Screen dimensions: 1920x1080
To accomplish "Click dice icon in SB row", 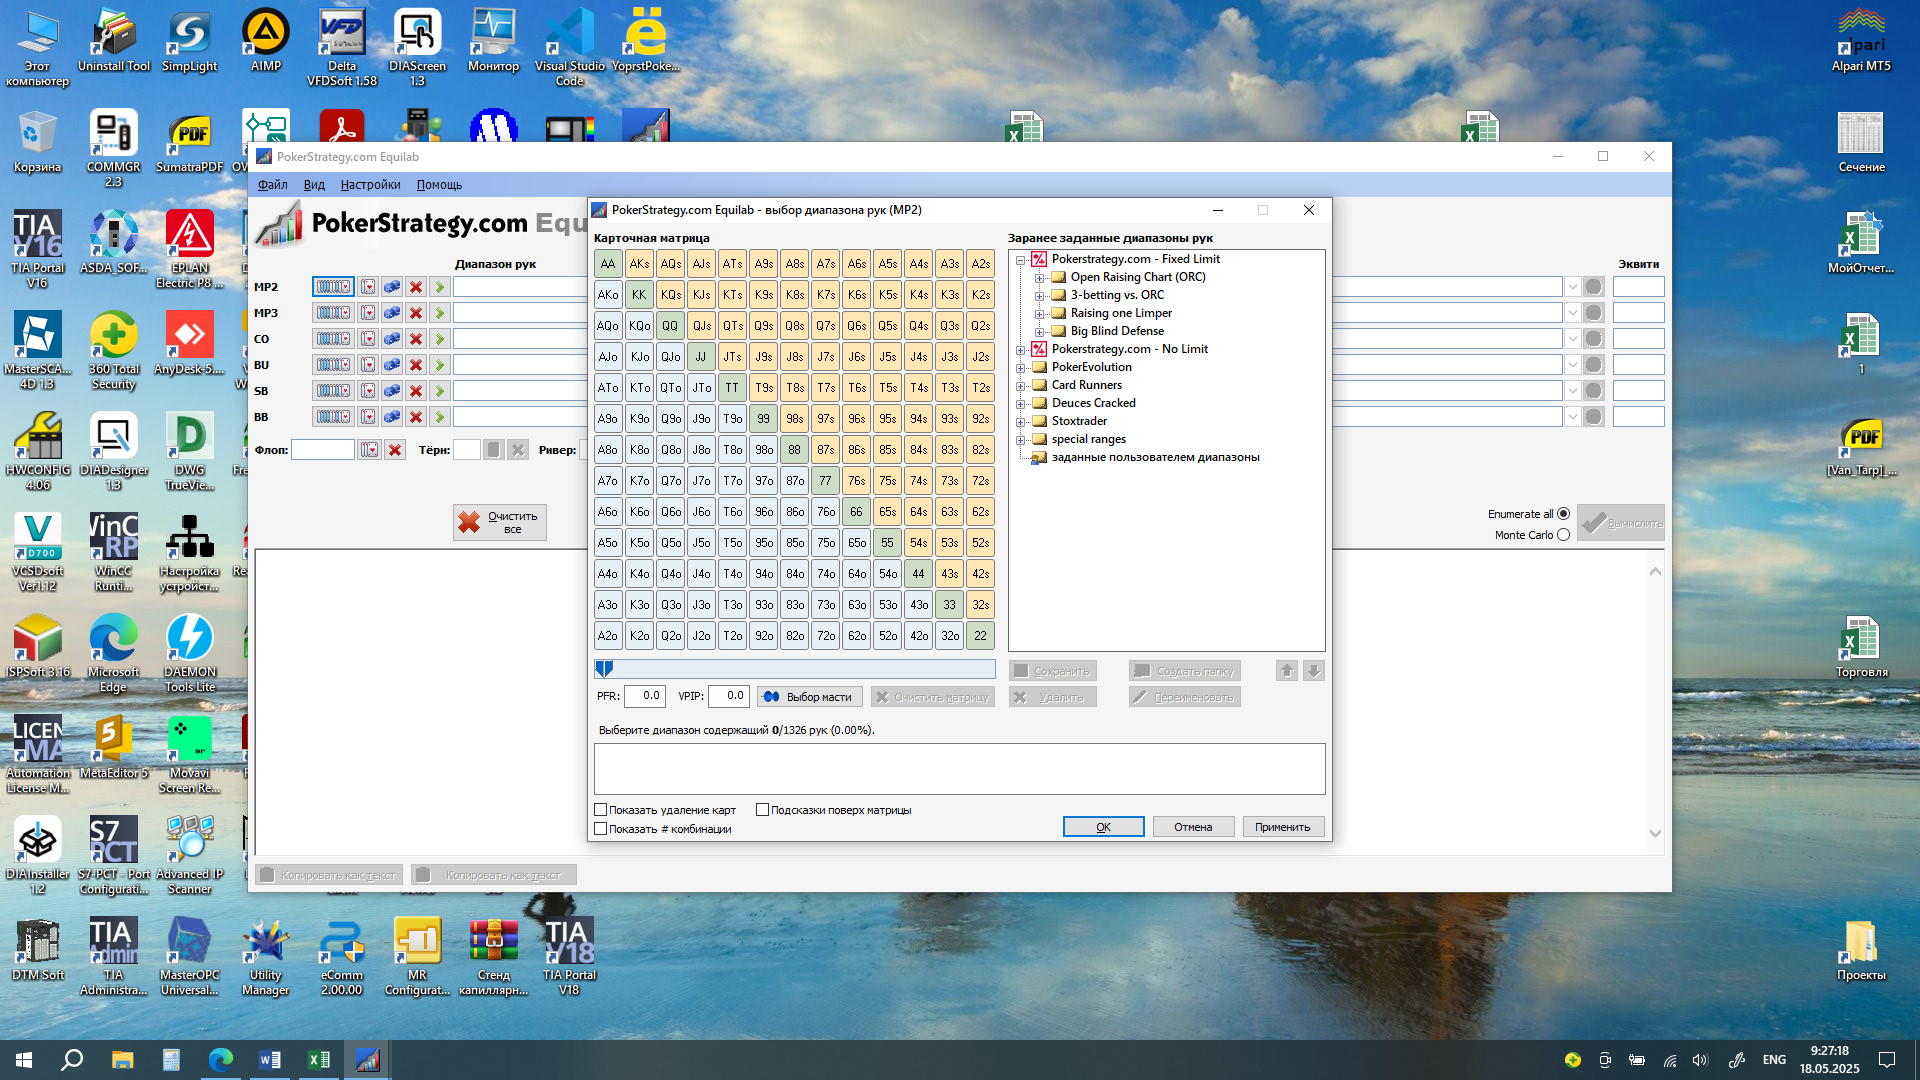I will [x=392, y=391].
